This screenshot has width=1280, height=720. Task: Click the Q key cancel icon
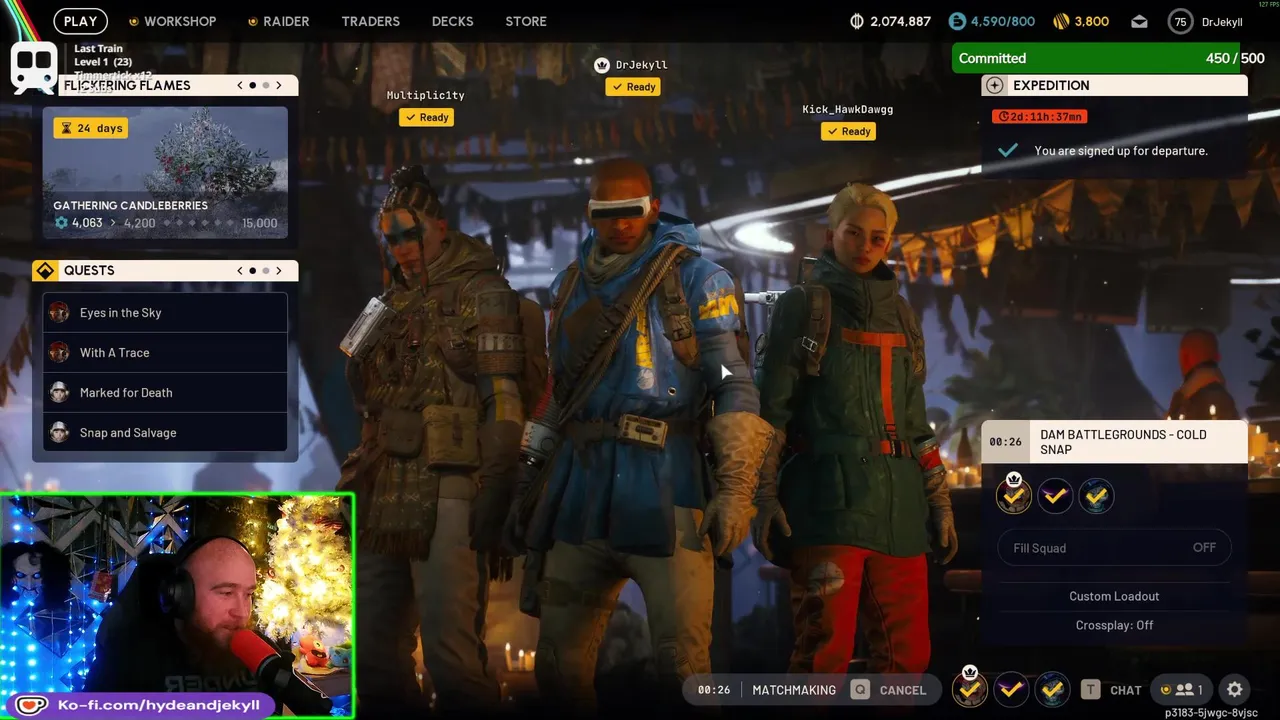pos(859,689)
